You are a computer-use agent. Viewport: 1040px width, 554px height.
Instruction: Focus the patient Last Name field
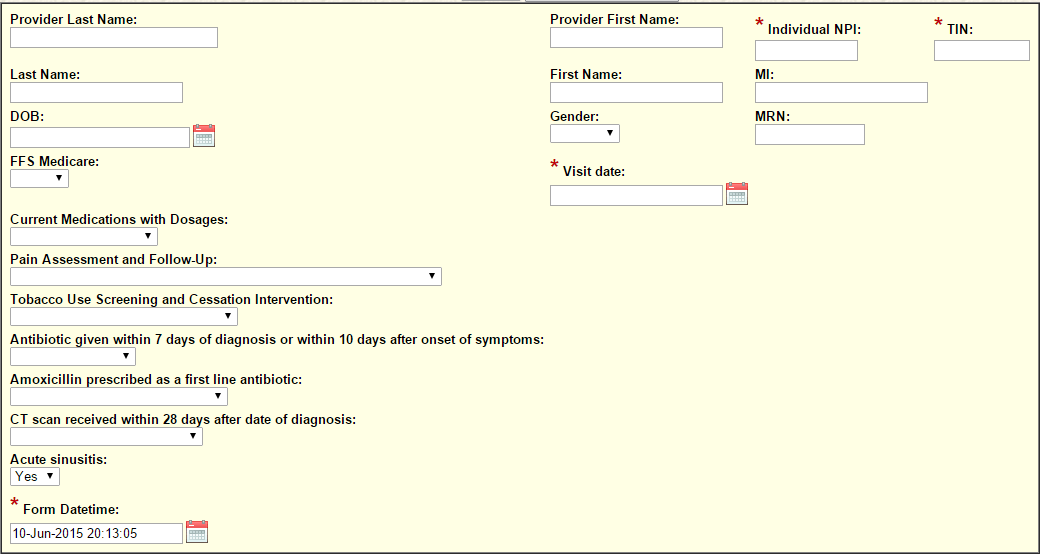pyautogui.click(x=96, y=93)
